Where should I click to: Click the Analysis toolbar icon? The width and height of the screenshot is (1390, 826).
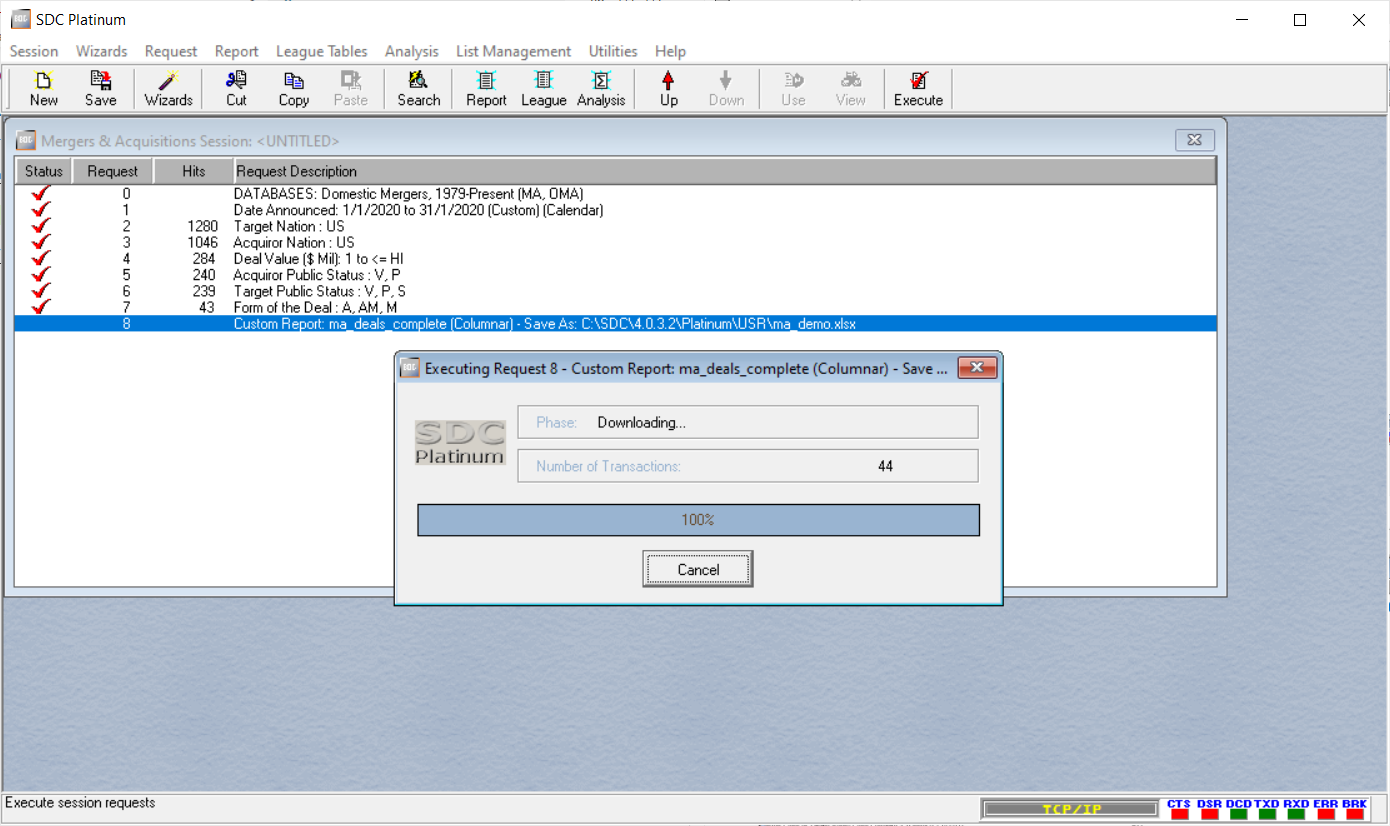[601, 88]
